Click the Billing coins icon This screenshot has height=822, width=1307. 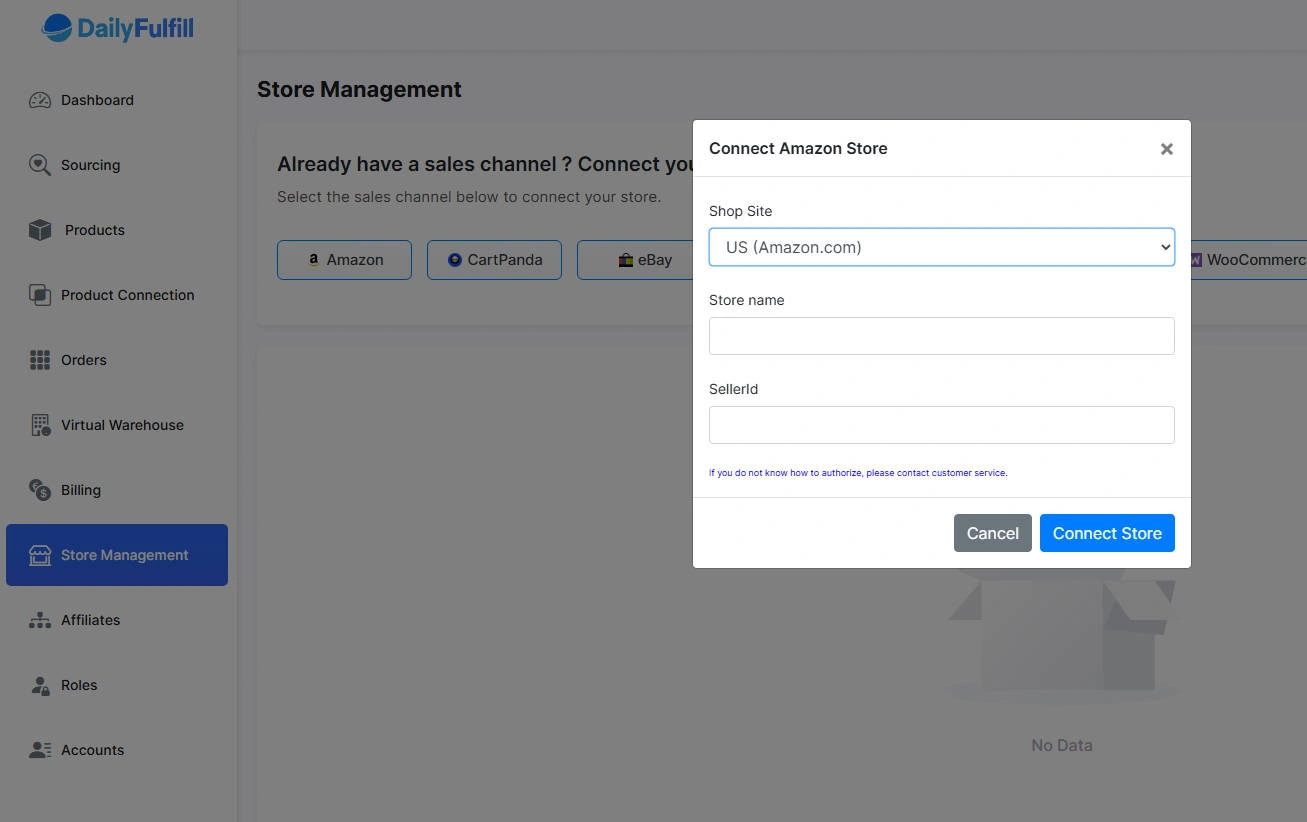(x=40, y=490)
